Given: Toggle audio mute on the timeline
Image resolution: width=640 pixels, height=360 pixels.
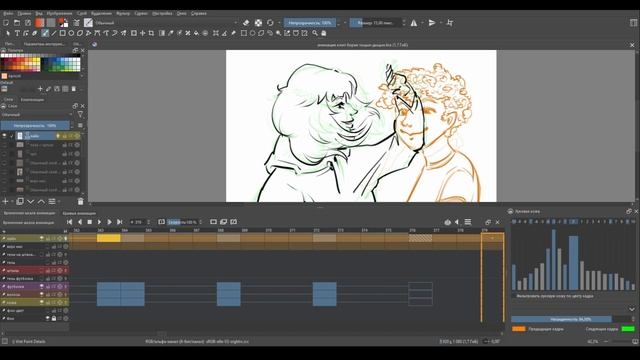Looking at the screenshot, I should 458,222.
